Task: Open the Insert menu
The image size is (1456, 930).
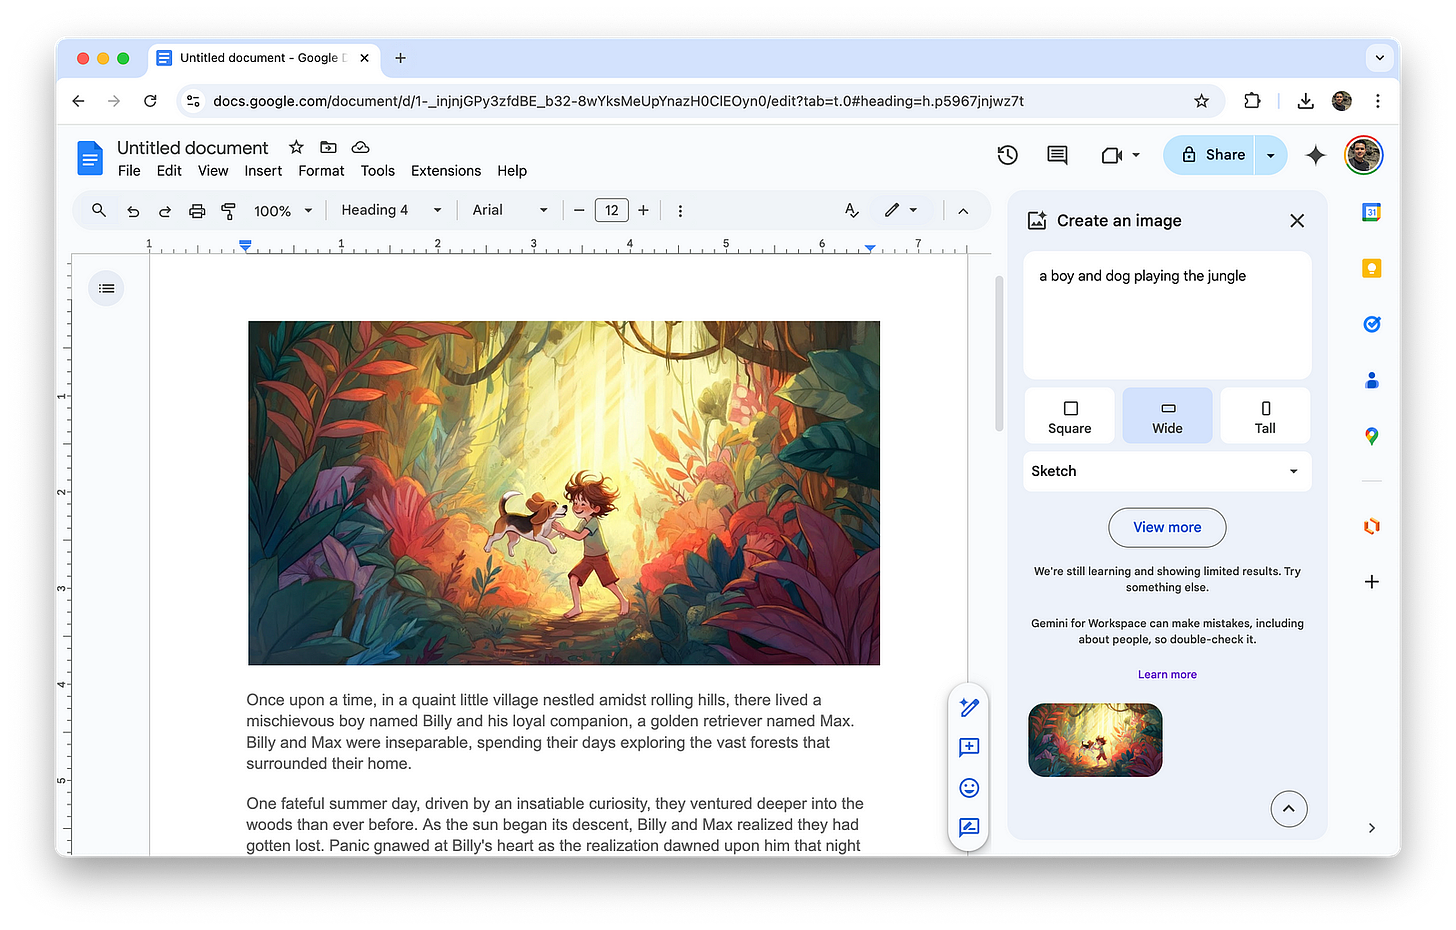Action: 263,171
